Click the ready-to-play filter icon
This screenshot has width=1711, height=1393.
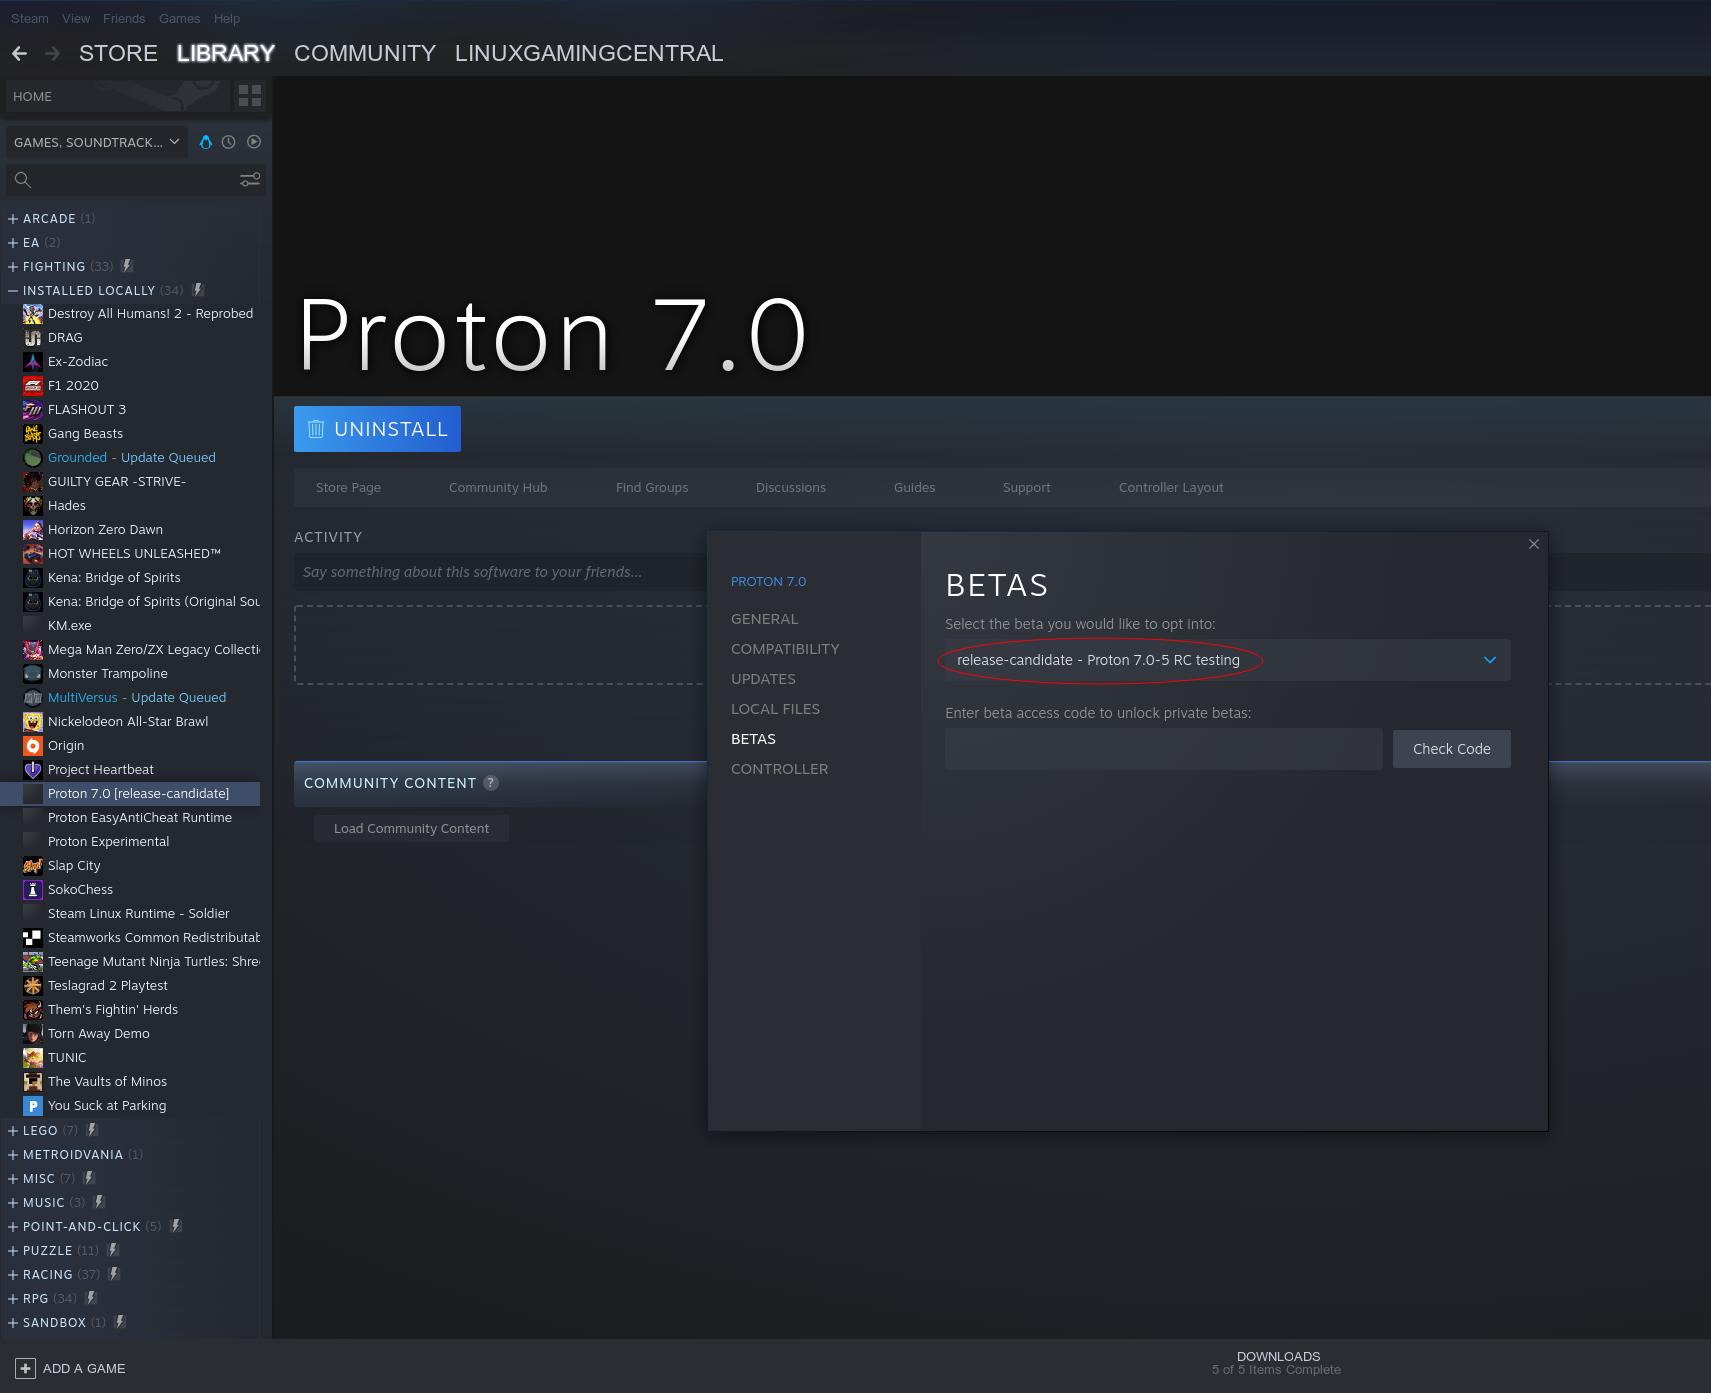tap(254, 142)
